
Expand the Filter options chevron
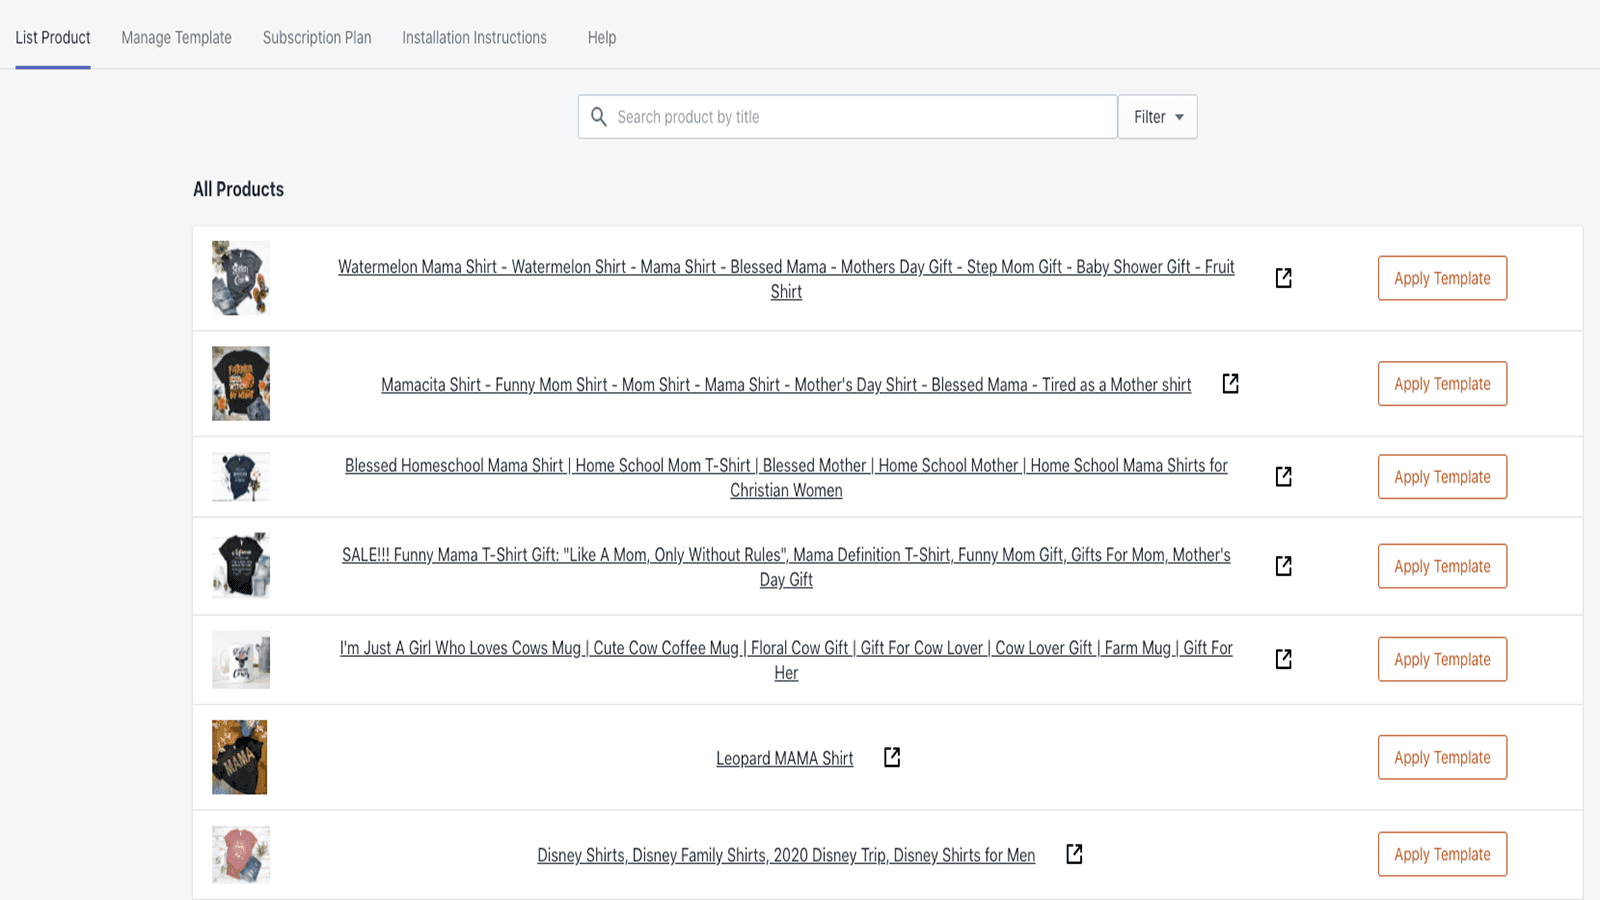click(1180, 117)
